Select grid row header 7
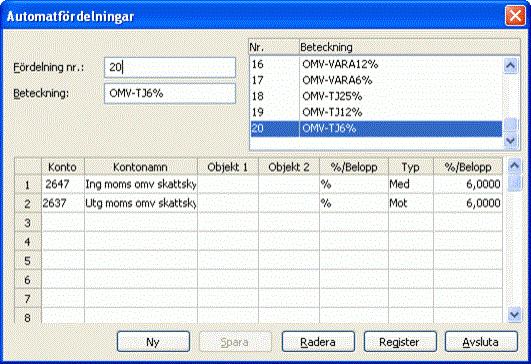Viewport: 531px width, 364px height. (28, 298)
